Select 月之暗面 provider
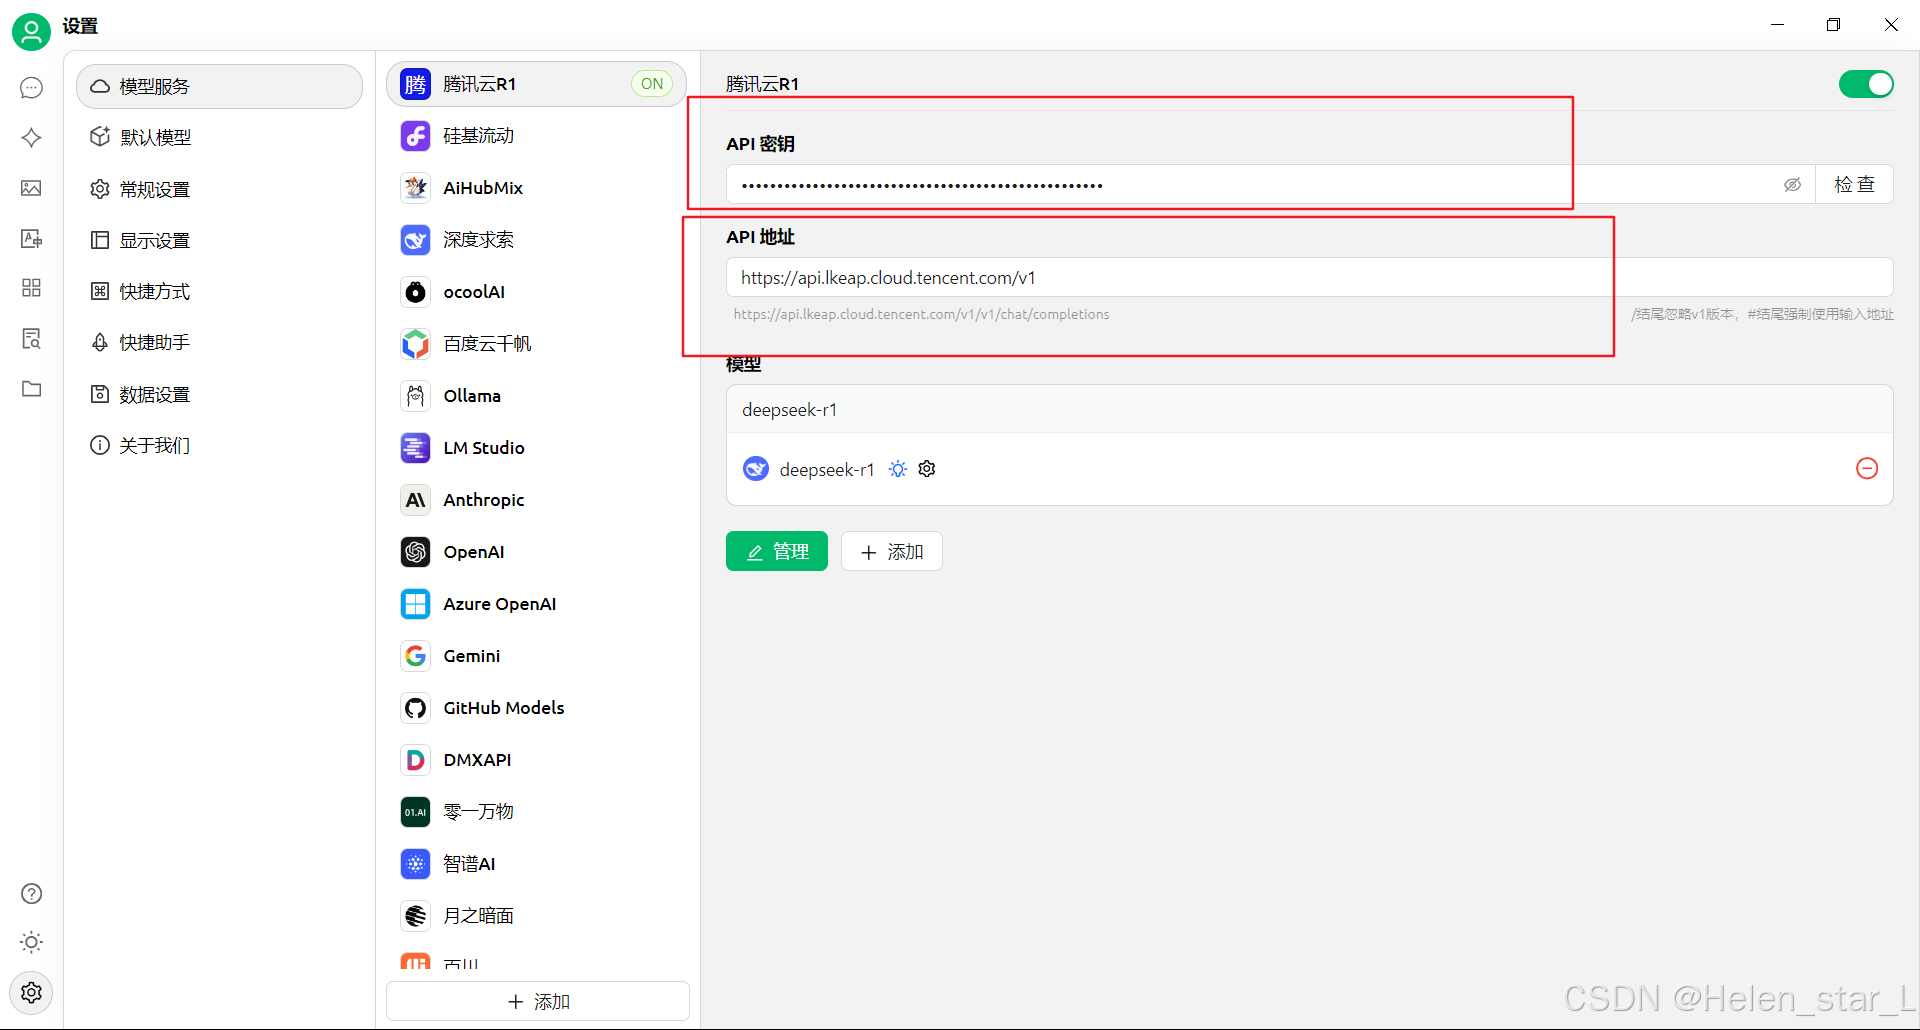Image resolution: width=1920 pixels, height=1030 pixels. coord(536,916)
